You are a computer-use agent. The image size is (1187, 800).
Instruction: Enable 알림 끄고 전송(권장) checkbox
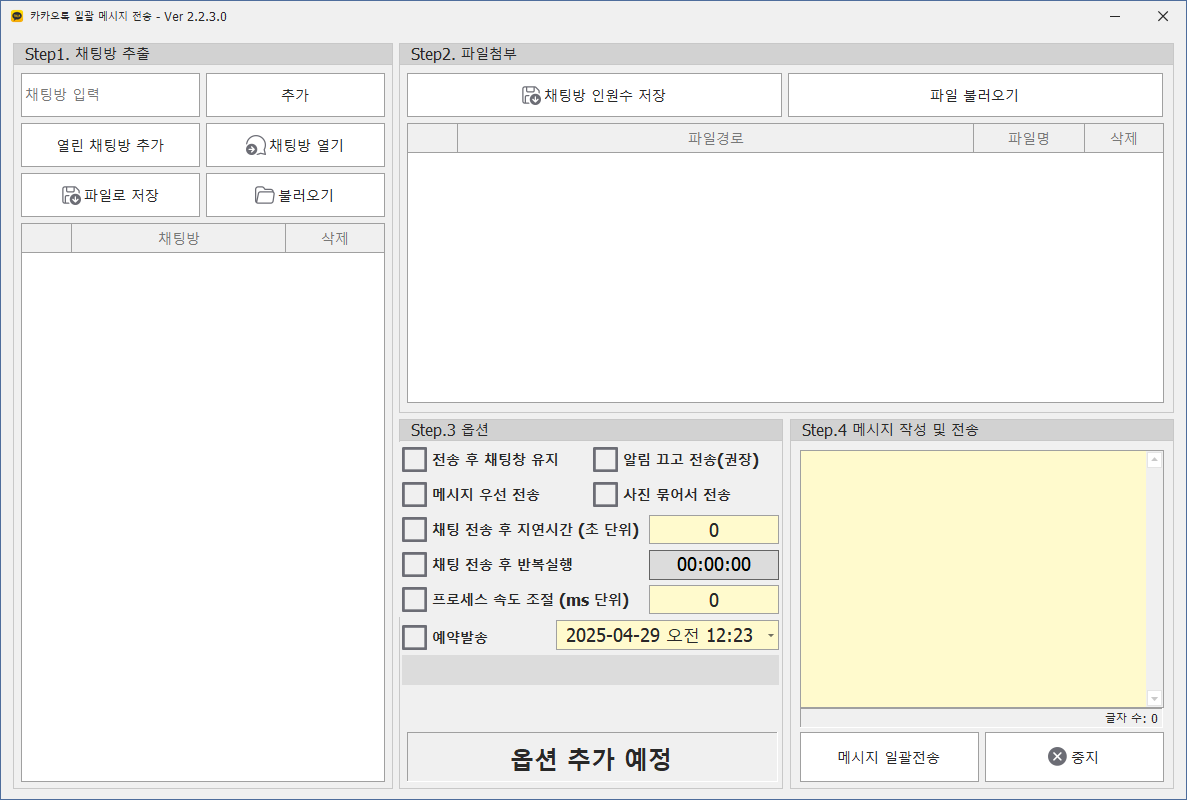coord(605,459)
